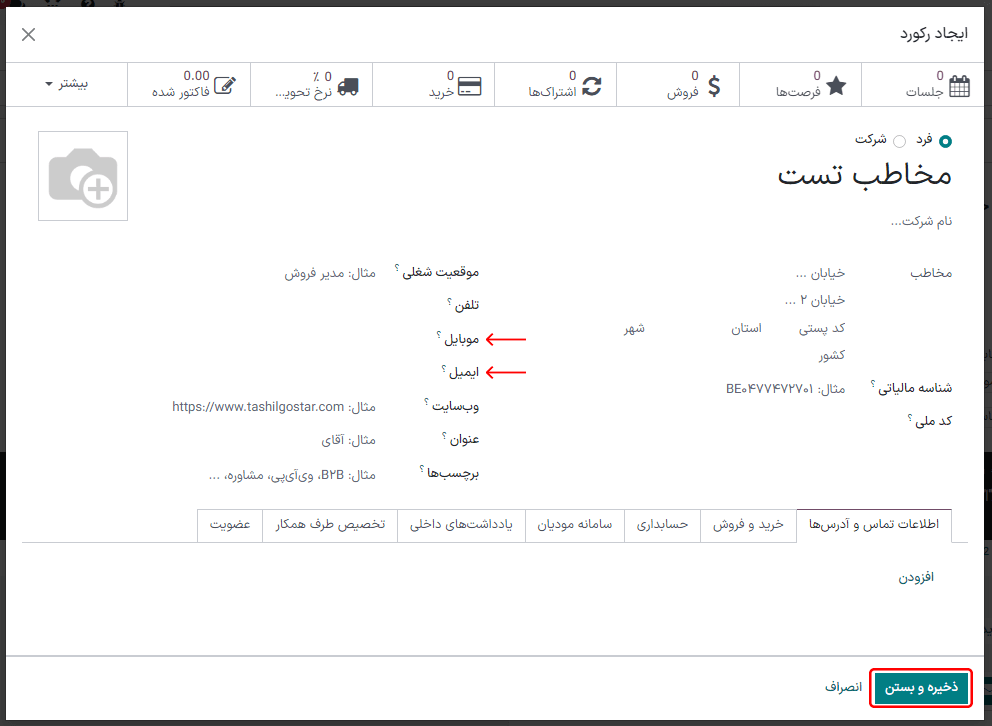992x726 pixels.
Task: Click the ذخیره و بستن button
Action: point(922,687)
